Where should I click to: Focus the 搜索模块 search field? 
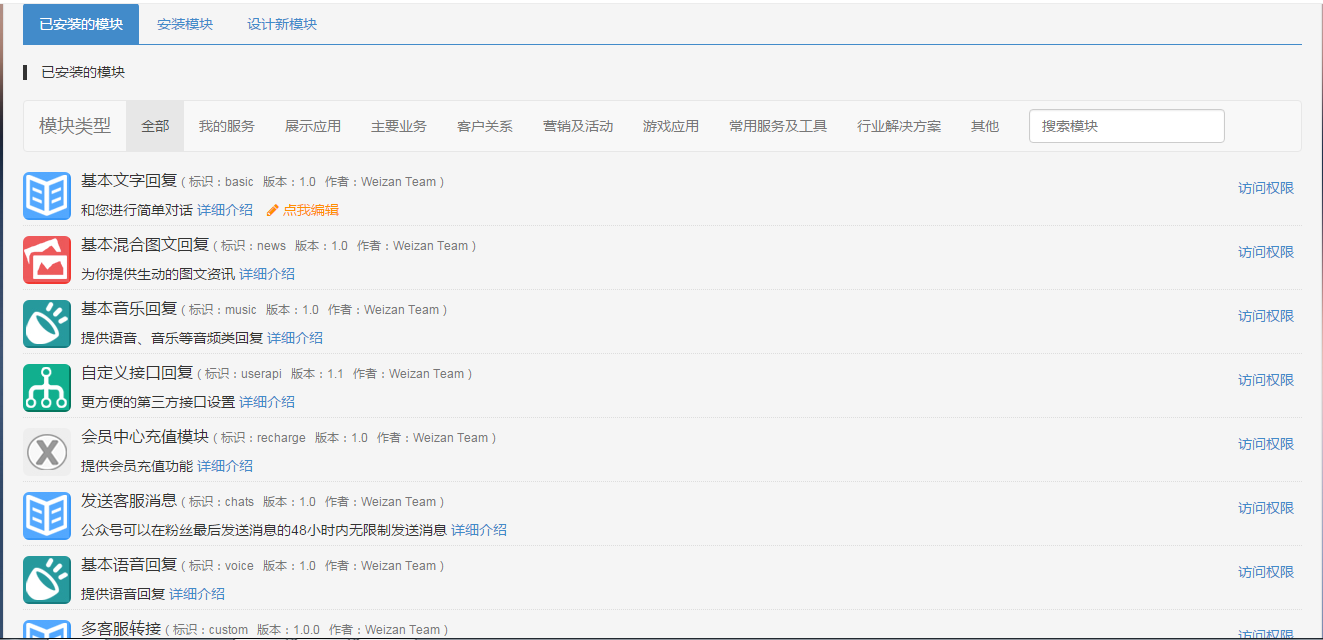point(1127,126)
